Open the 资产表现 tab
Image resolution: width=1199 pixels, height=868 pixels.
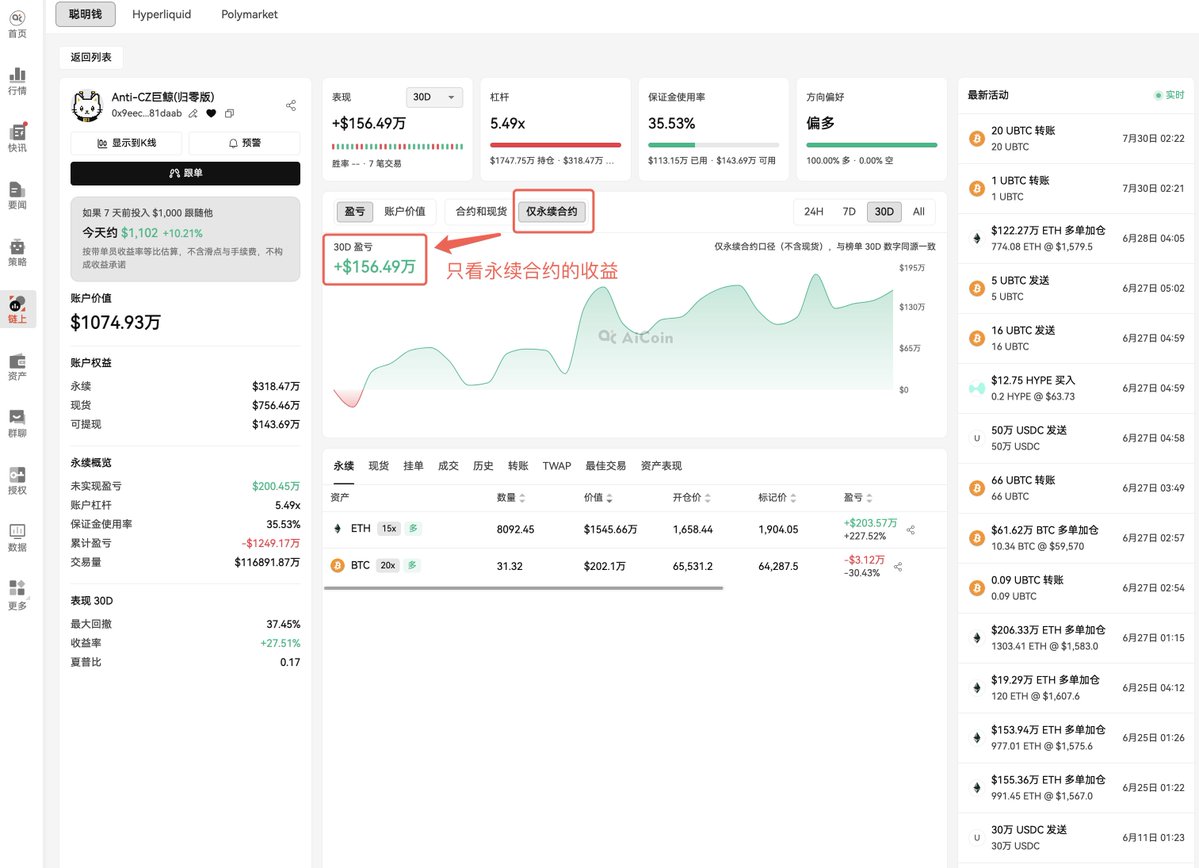point(661,466)
